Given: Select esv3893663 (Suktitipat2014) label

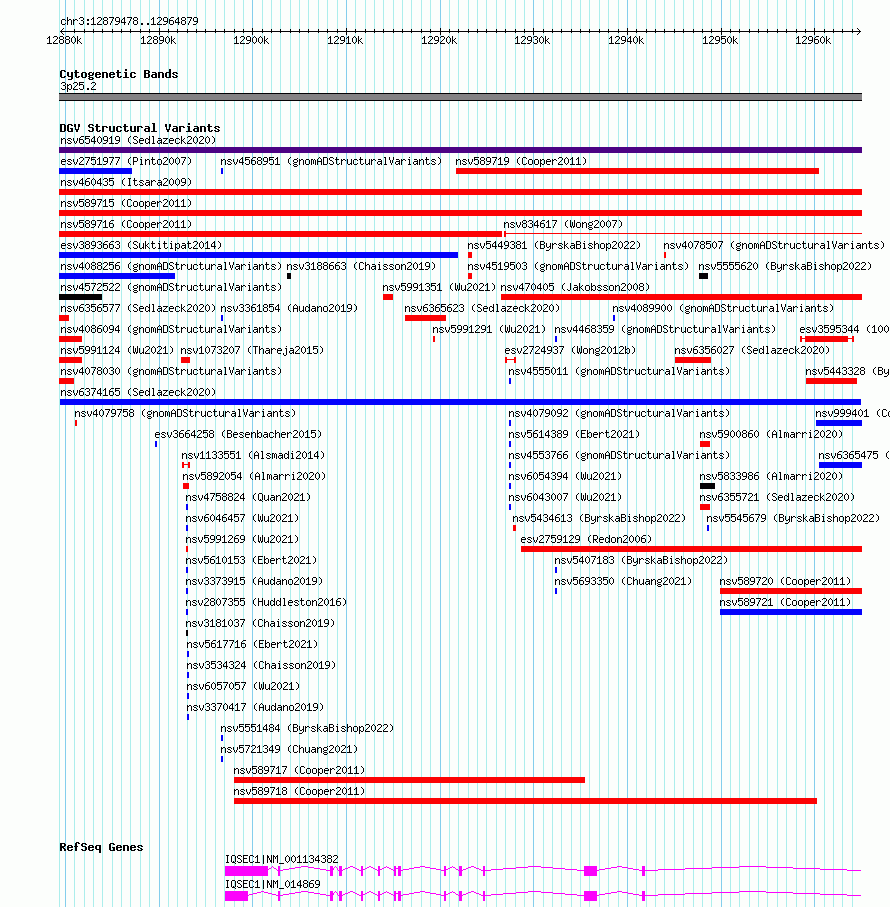Looking at the screenshot, I should [x=141, y=245].
